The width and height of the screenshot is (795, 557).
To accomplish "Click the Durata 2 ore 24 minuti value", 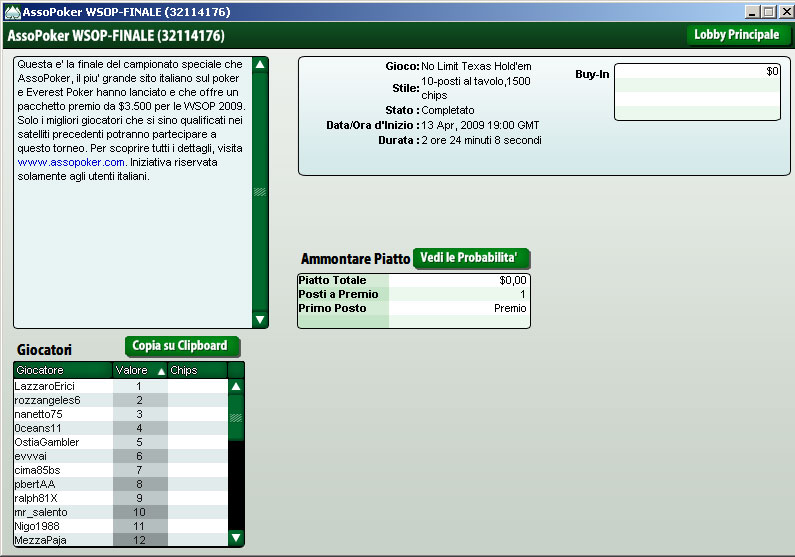I will (x=481, y=140).
